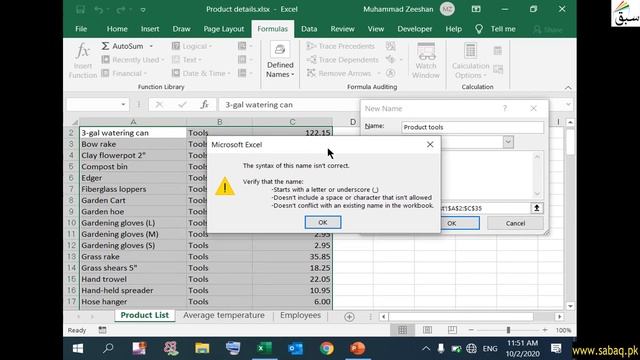This screenshot has width=640, height=360.
Task: Click the taskbar search icon
Action: (x=108, y=349)
